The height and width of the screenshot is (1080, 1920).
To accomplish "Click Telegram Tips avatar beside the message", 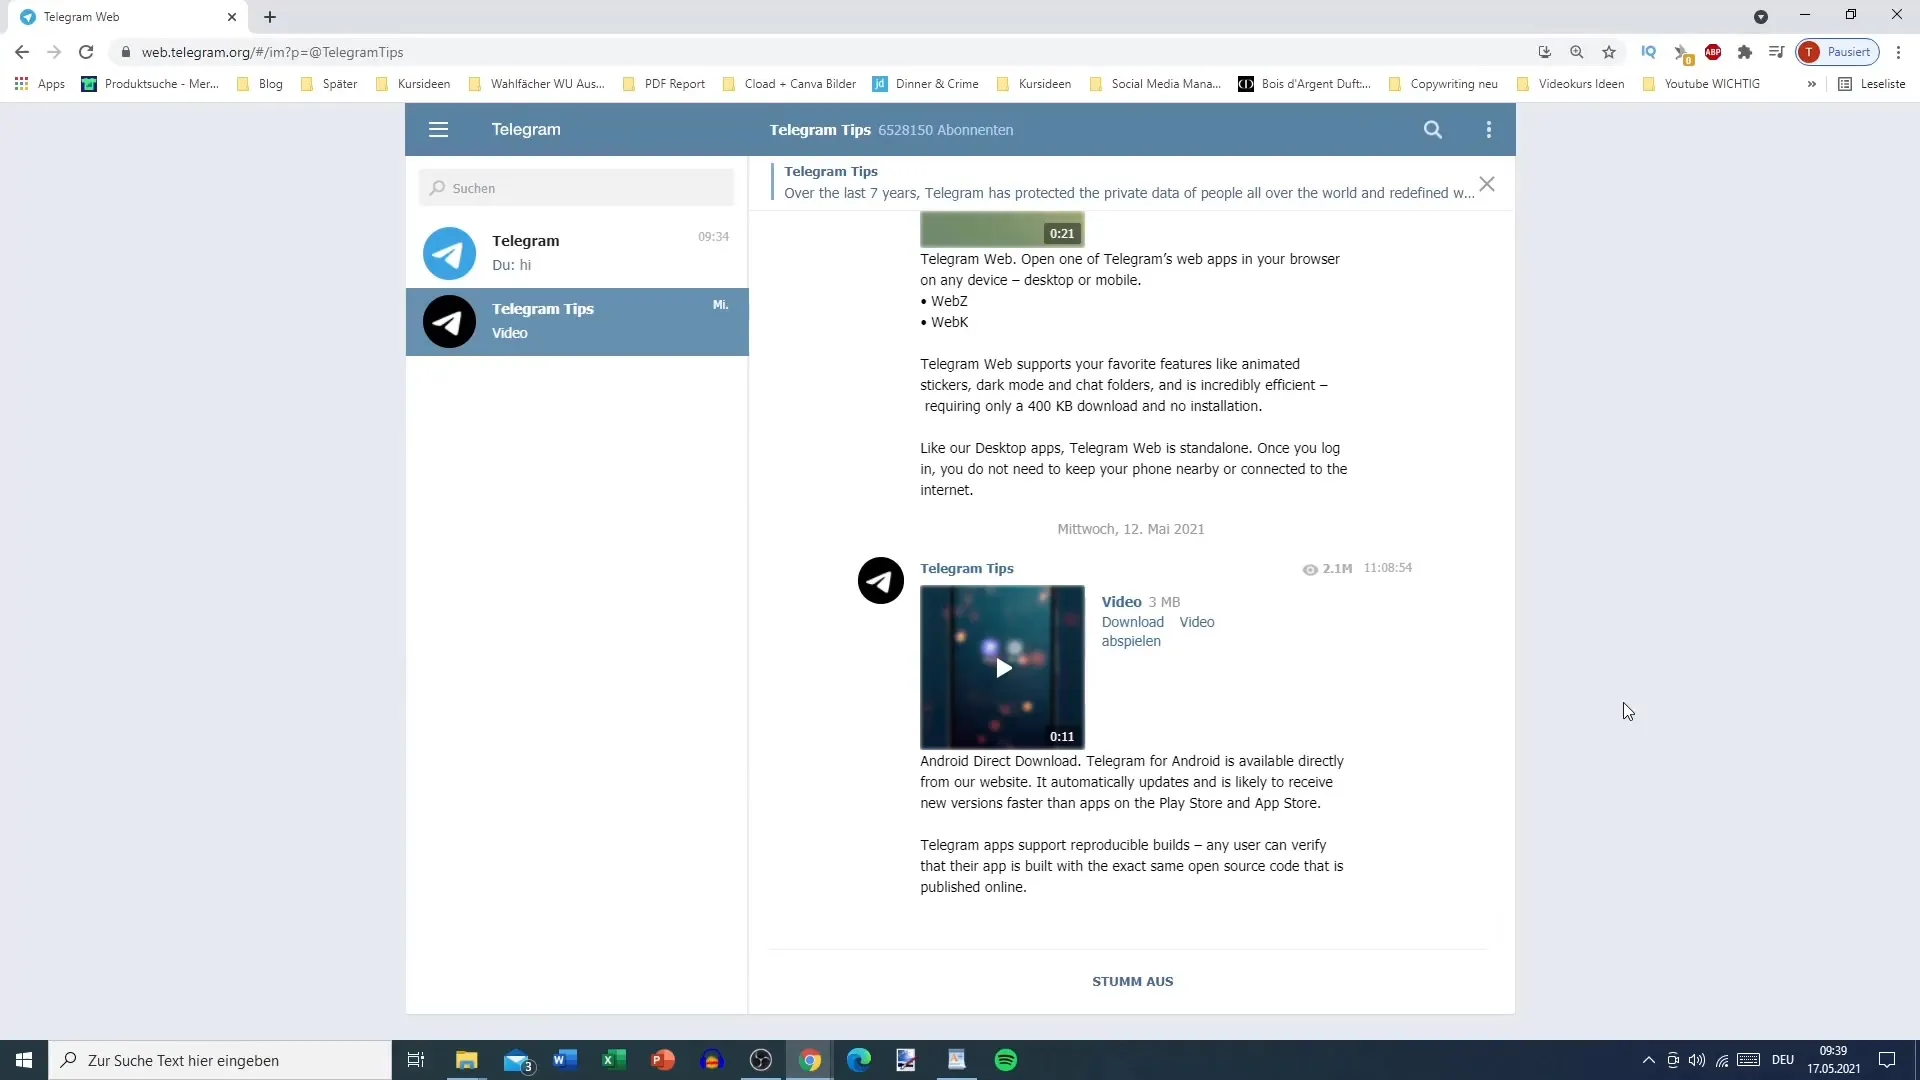I will [881, 580].
